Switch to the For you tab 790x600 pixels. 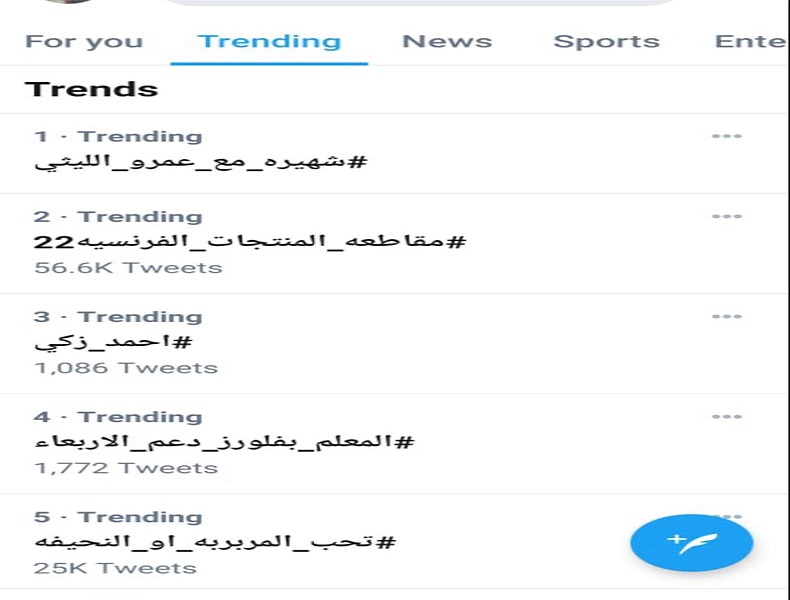coord(84,42)
